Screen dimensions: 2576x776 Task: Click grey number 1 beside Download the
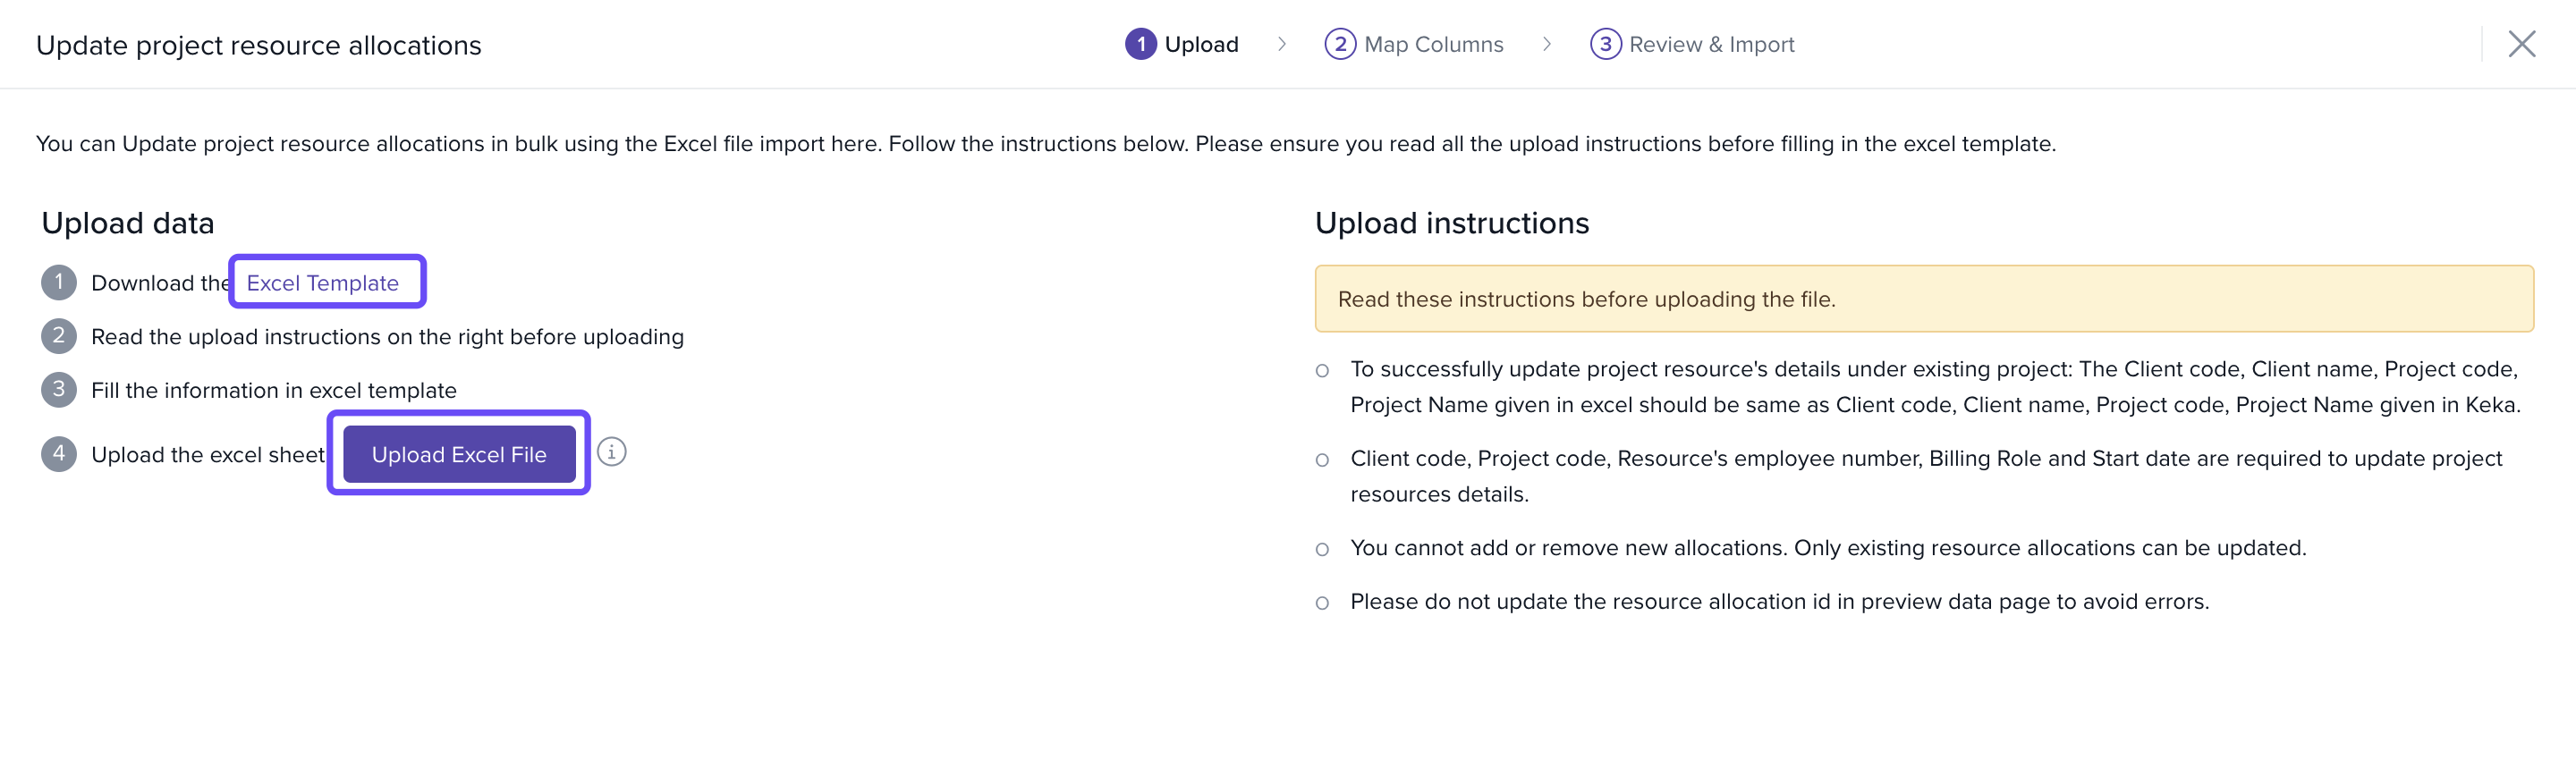[59, 283]
